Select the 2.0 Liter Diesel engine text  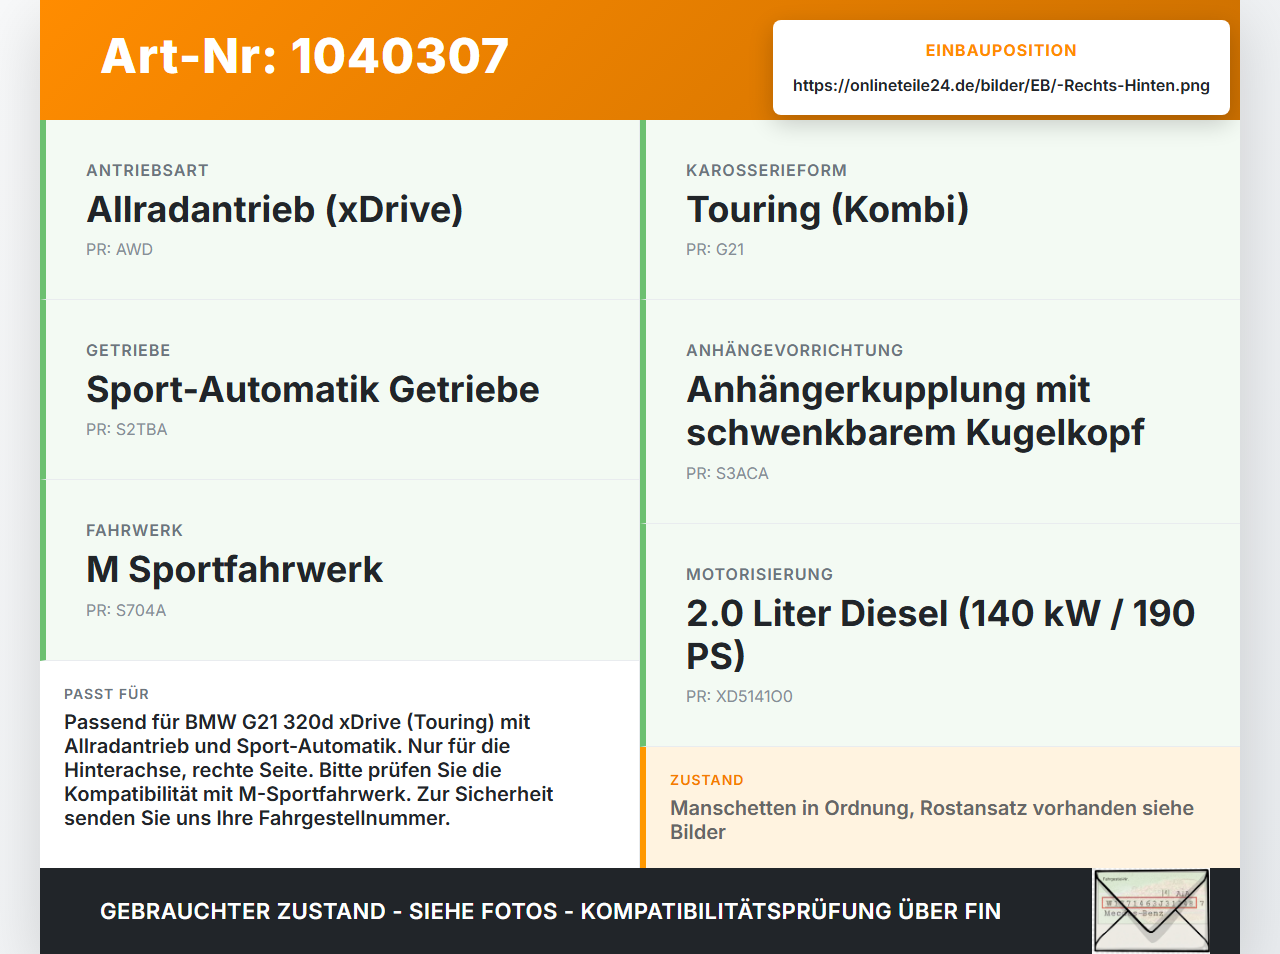click(x=940, y=634)
